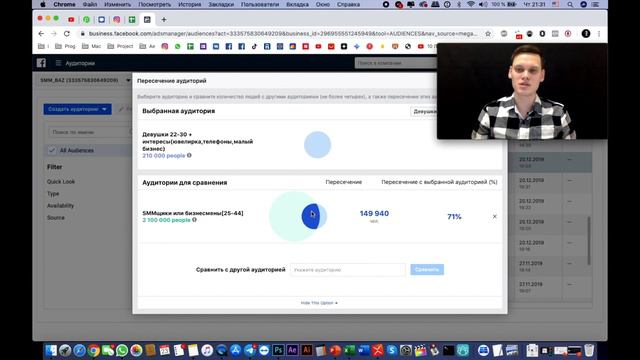Expand the Type filter
The width and height of the screenshot is (640, 360).
53,193
